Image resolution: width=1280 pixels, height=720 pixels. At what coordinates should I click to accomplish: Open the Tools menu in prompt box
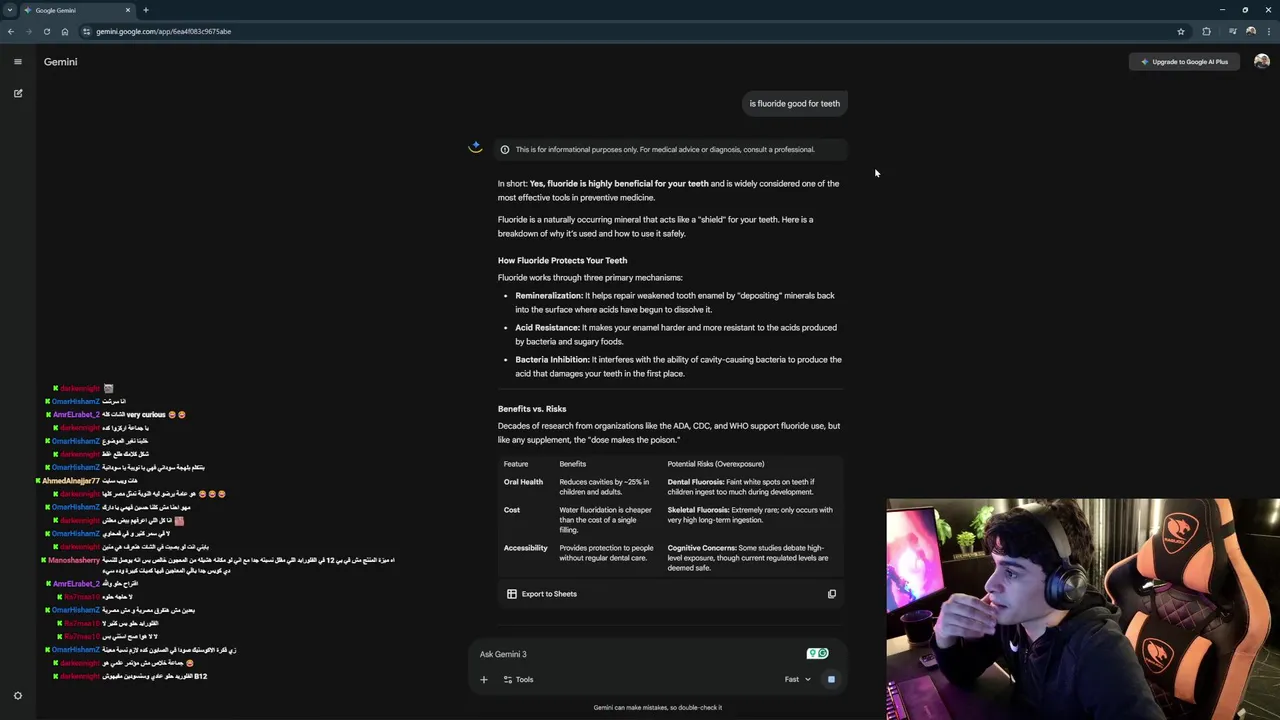point(518,680)
